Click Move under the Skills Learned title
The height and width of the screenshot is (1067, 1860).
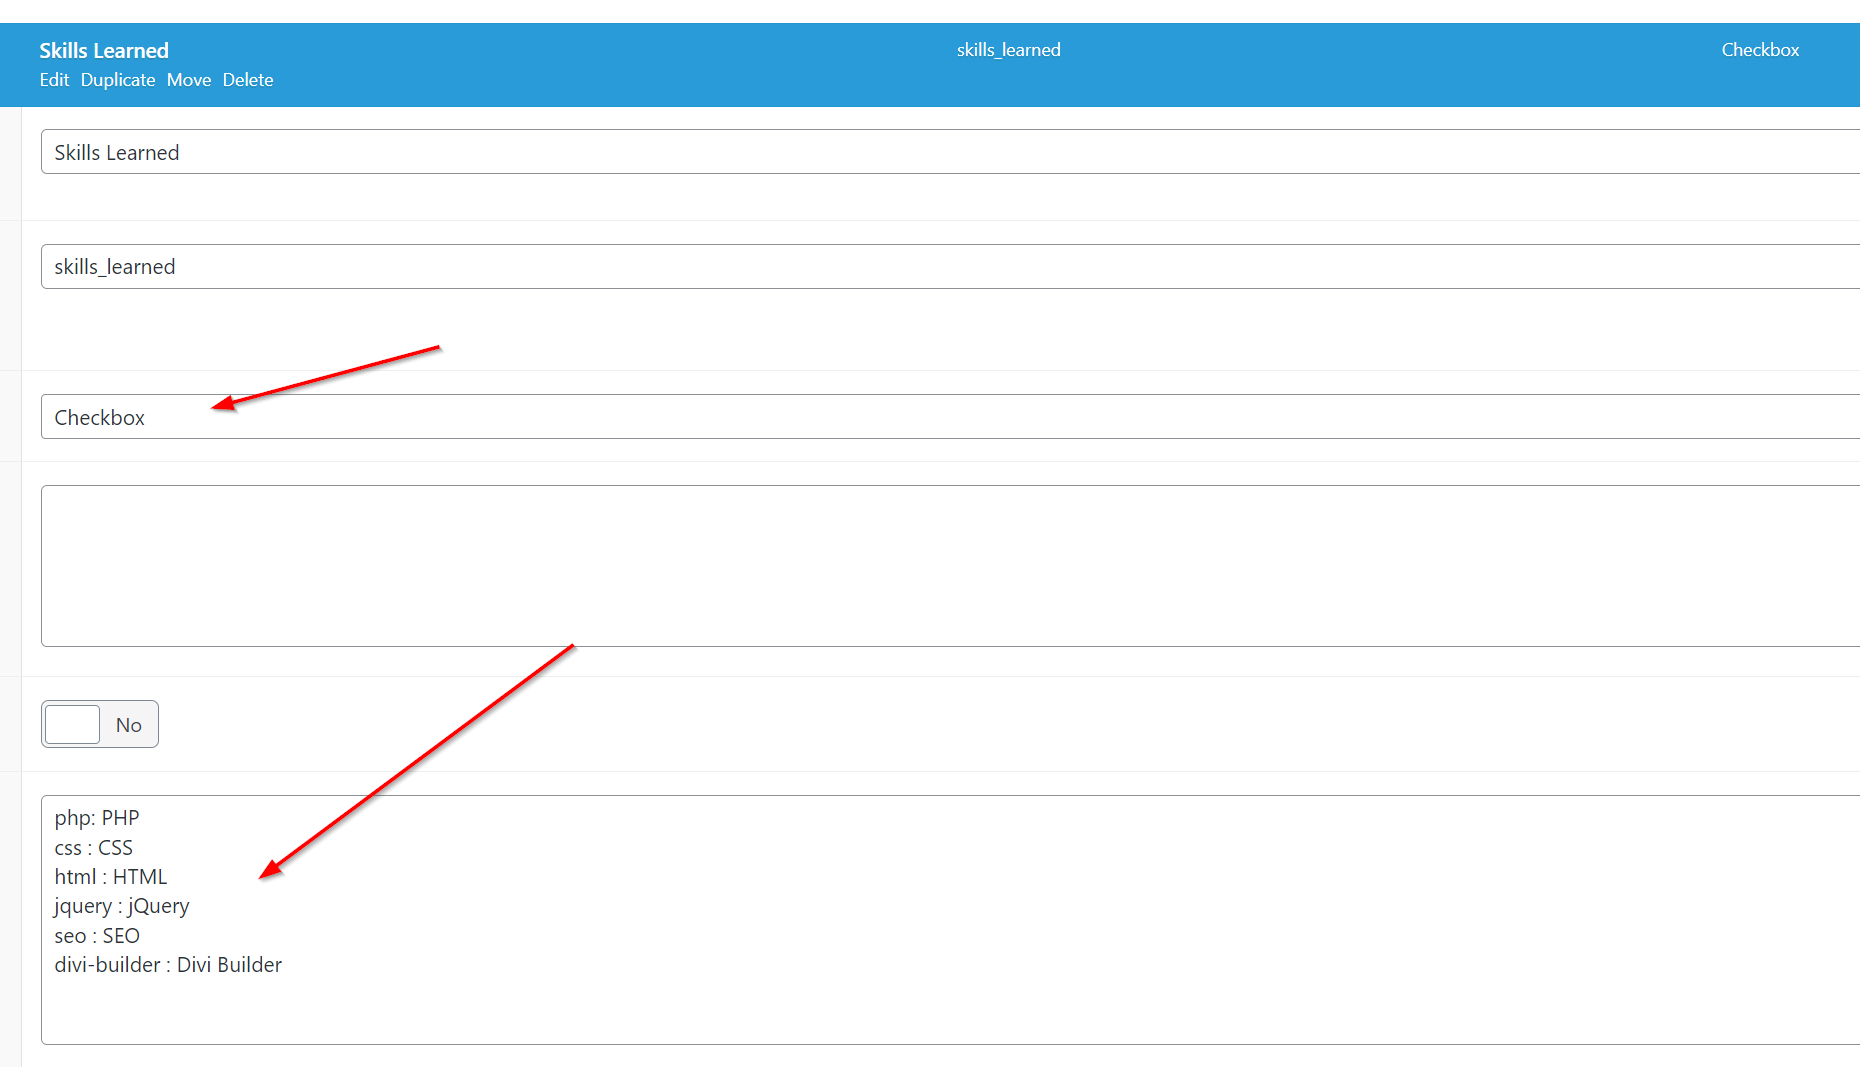pos(189,80)
